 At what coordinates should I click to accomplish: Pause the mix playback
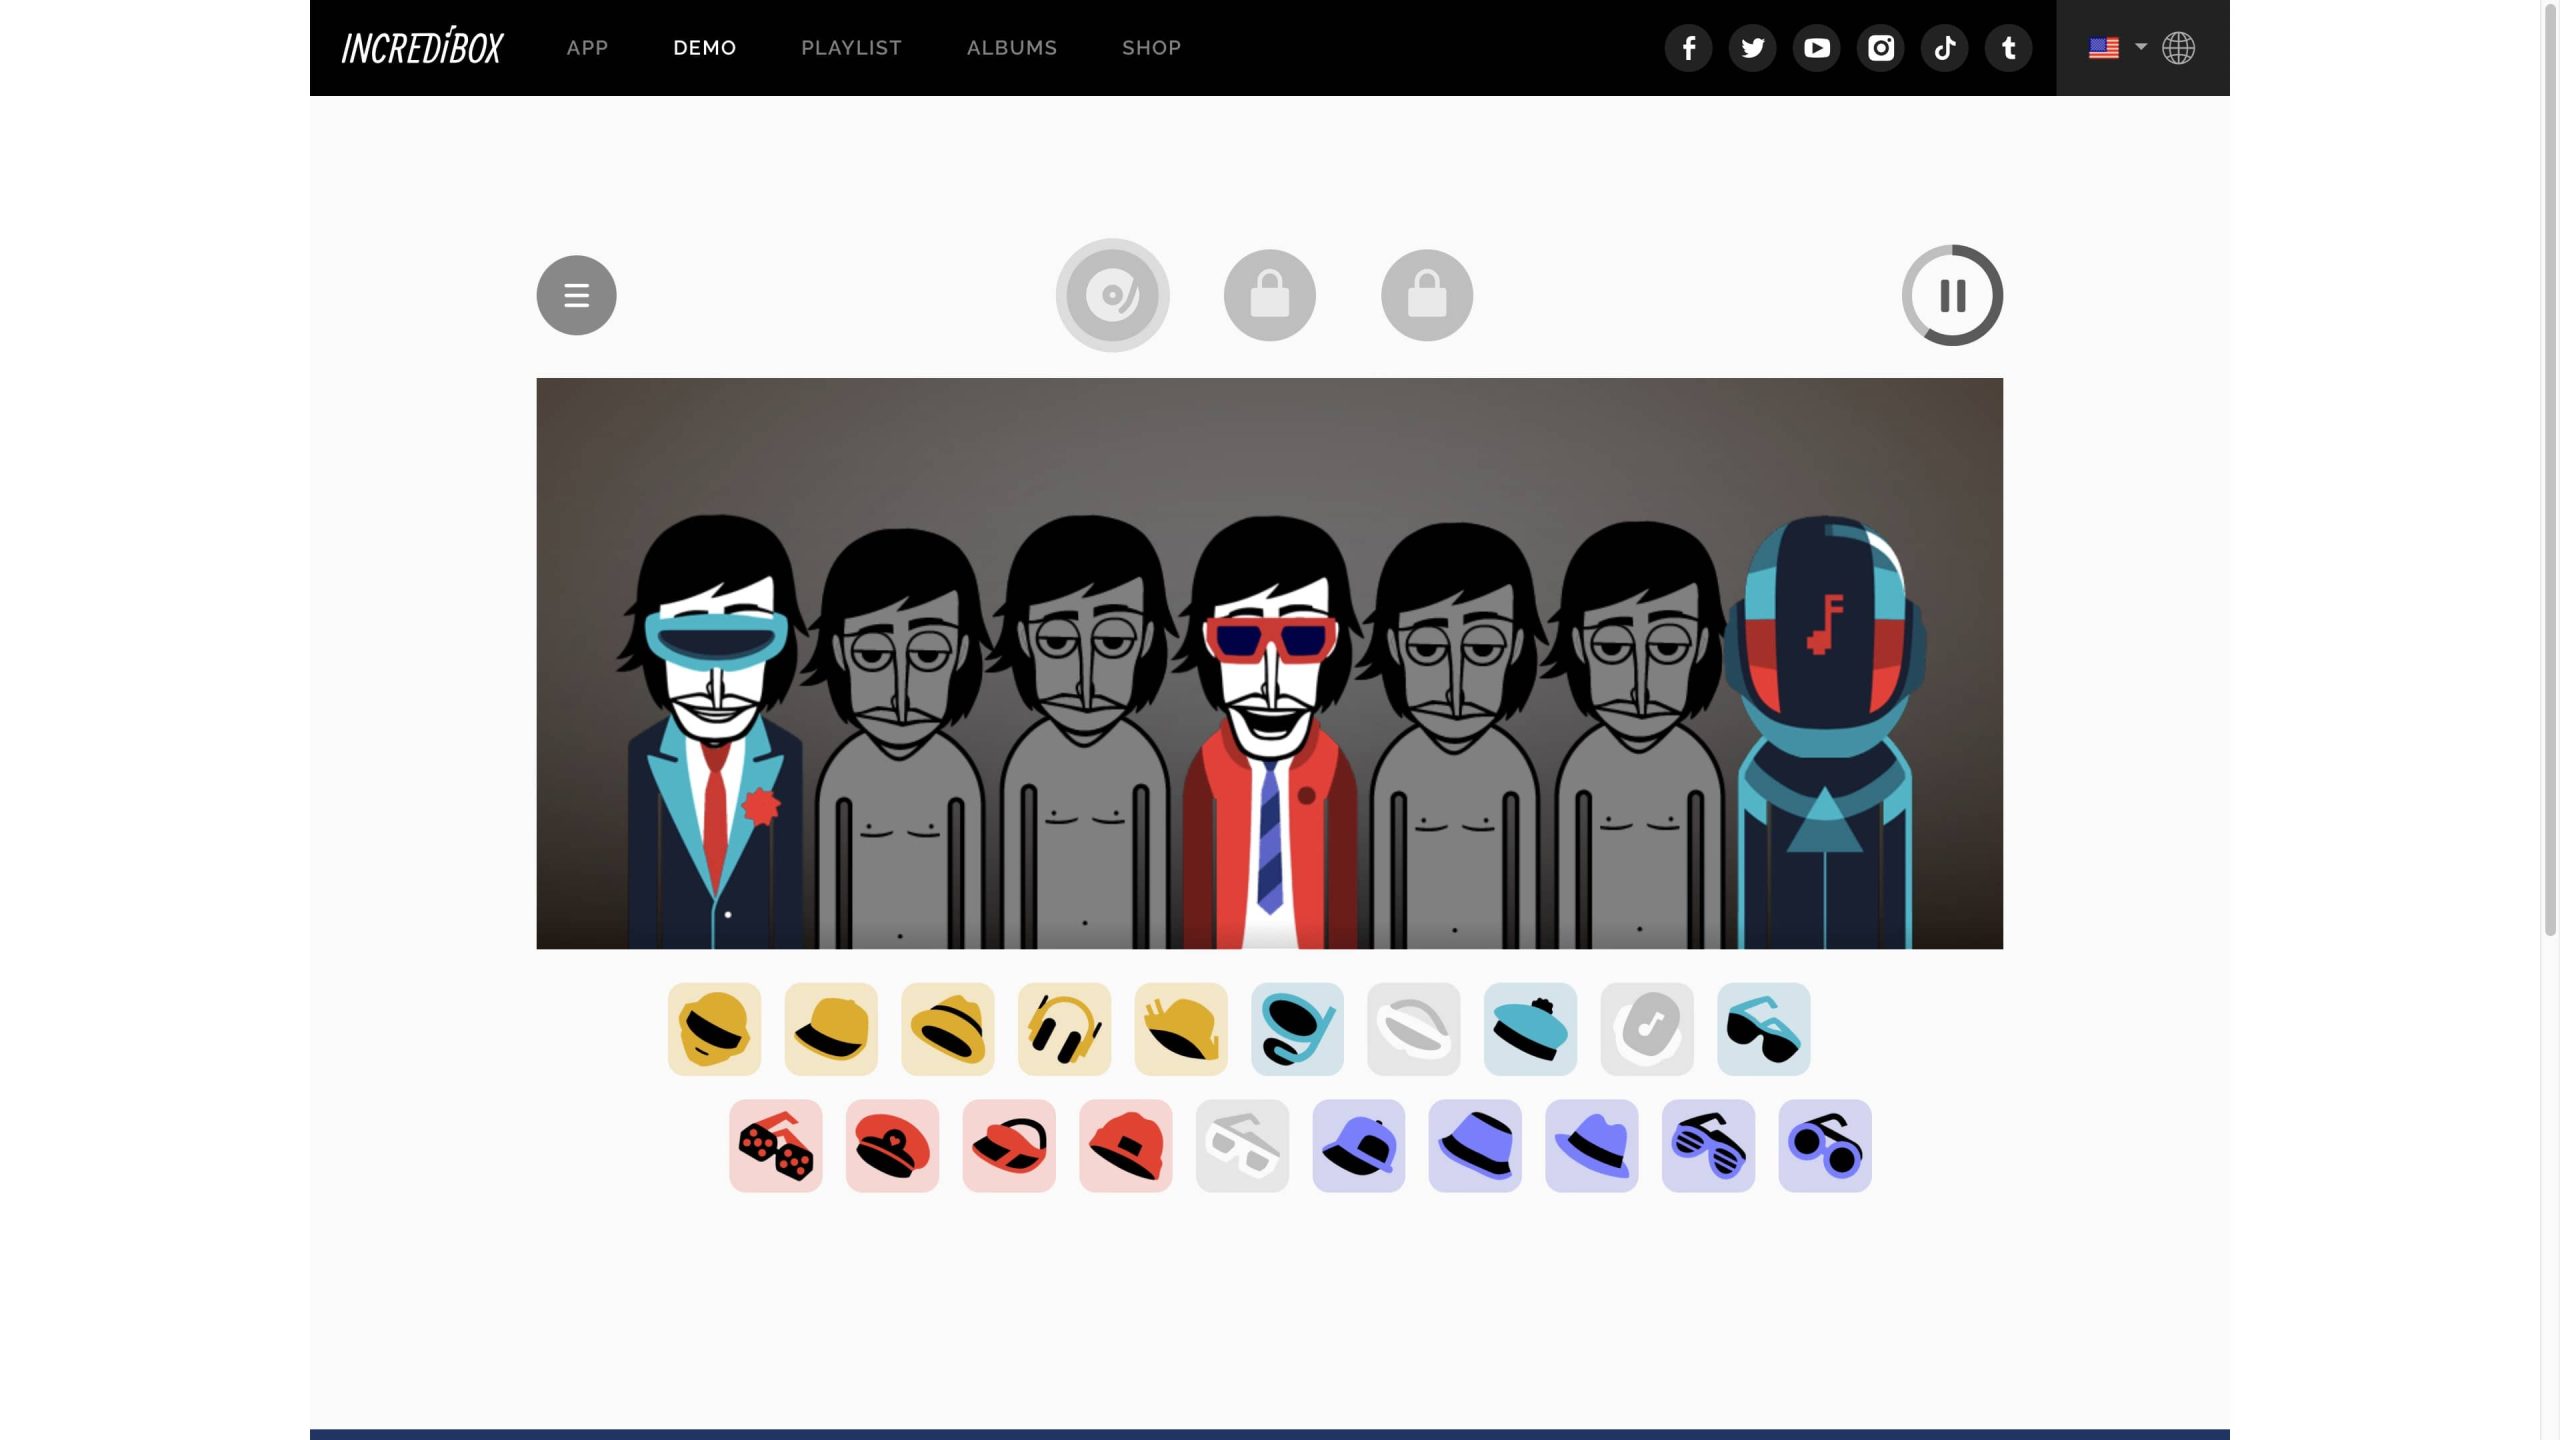point(1952,295)
